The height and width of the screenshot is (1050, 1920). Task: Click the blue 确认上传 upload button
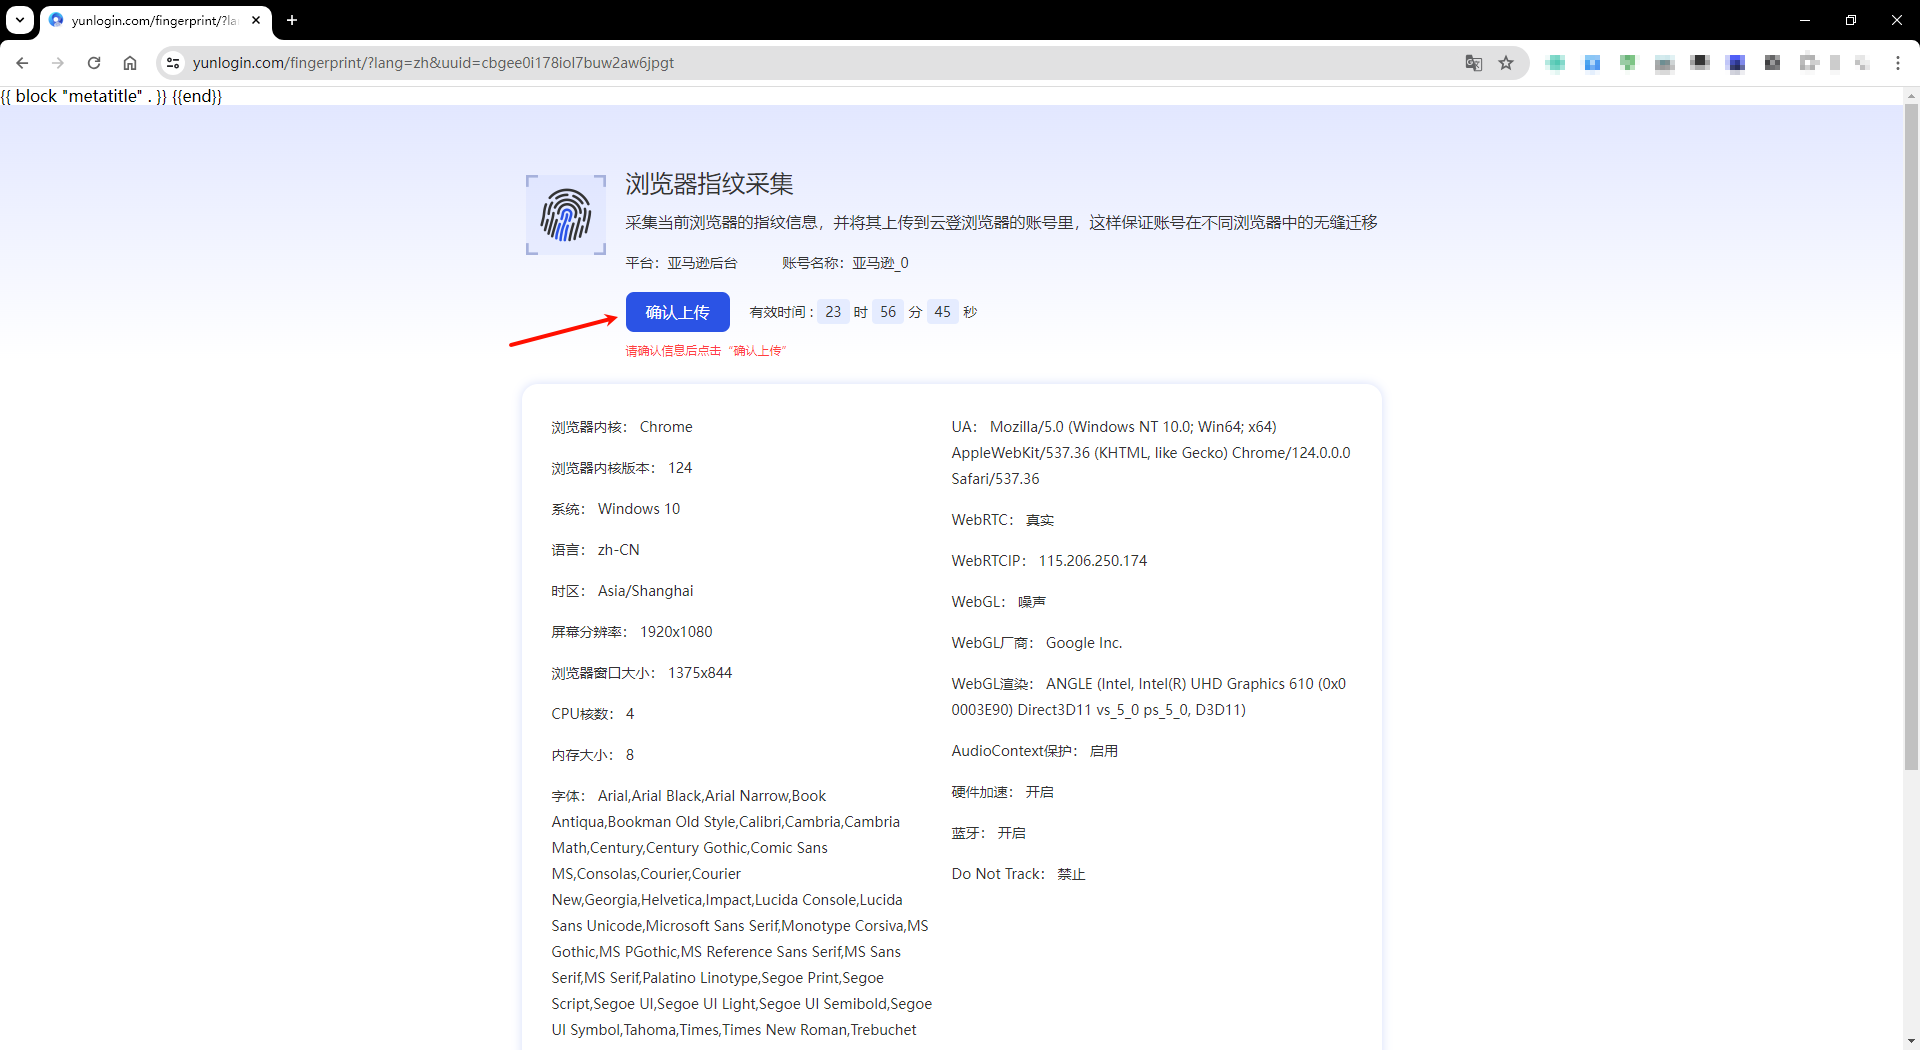pyautogui.click(x=677, y=312)
